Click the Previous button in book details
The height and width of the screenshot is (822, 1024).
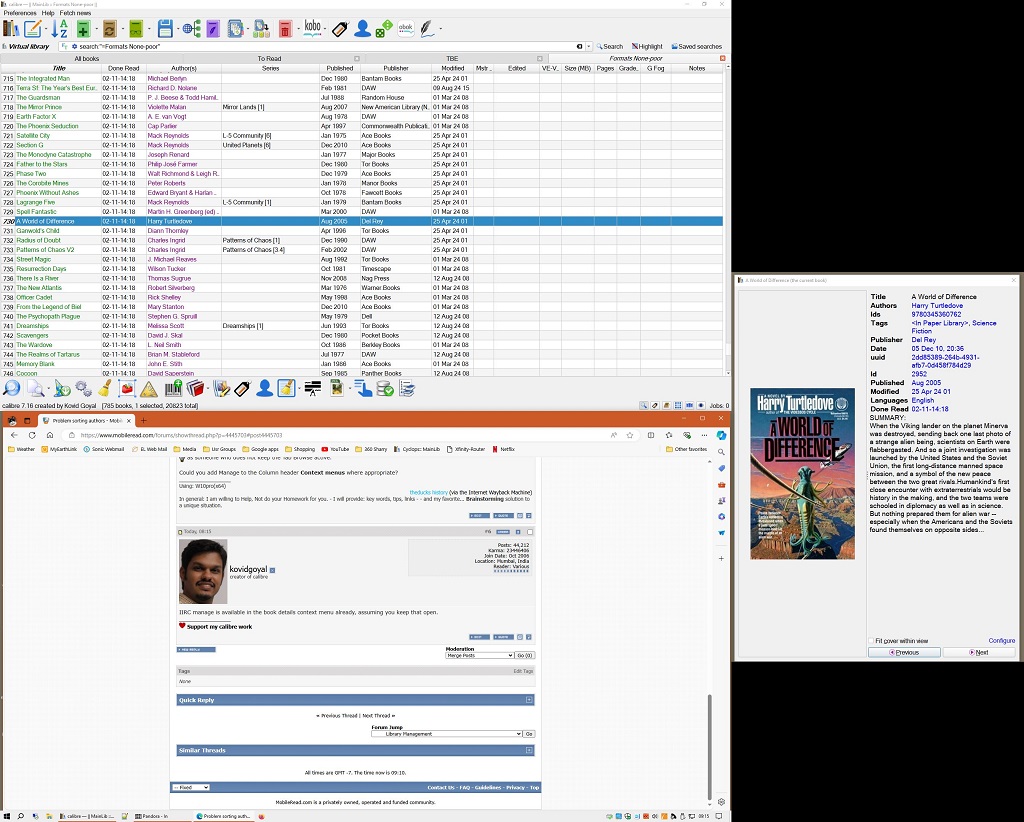point(904,652)
